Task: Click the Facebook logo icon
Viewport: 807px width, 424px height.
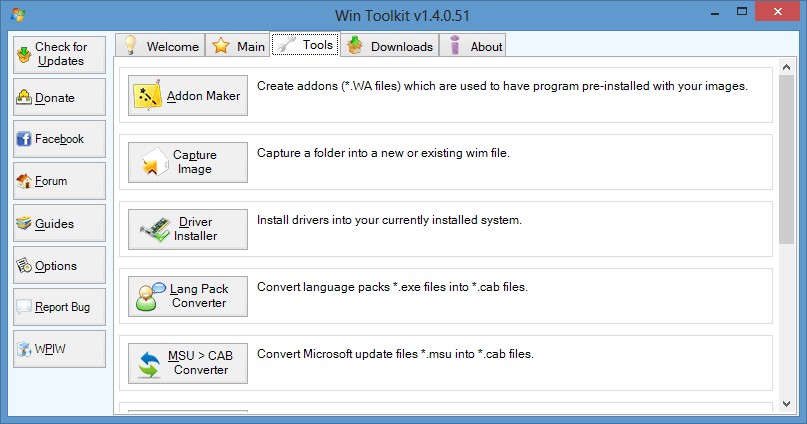Action: click(x=25, y=139)
